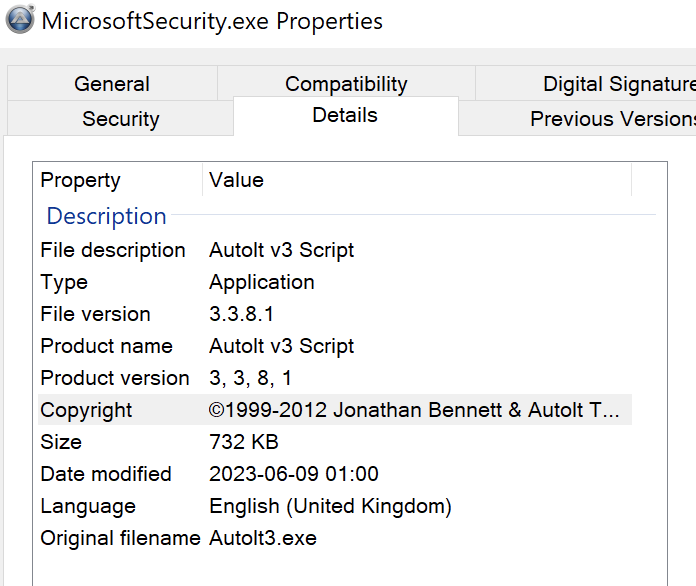Click the Jonathan Bennett copyright value

coord(414,410)
